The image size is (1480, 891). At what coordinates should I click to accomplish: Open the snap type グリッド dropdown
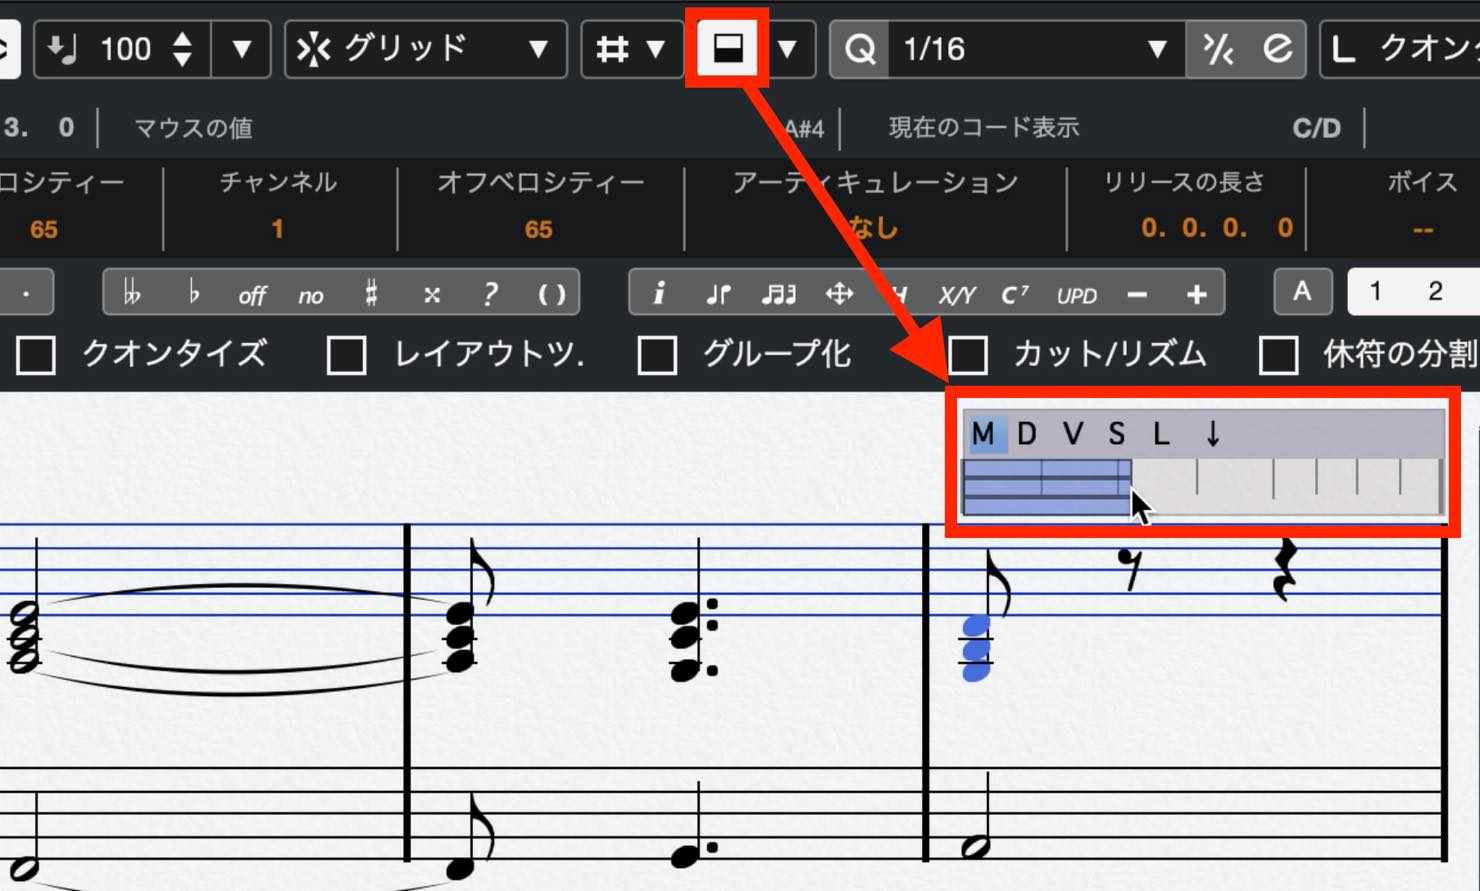427,48
